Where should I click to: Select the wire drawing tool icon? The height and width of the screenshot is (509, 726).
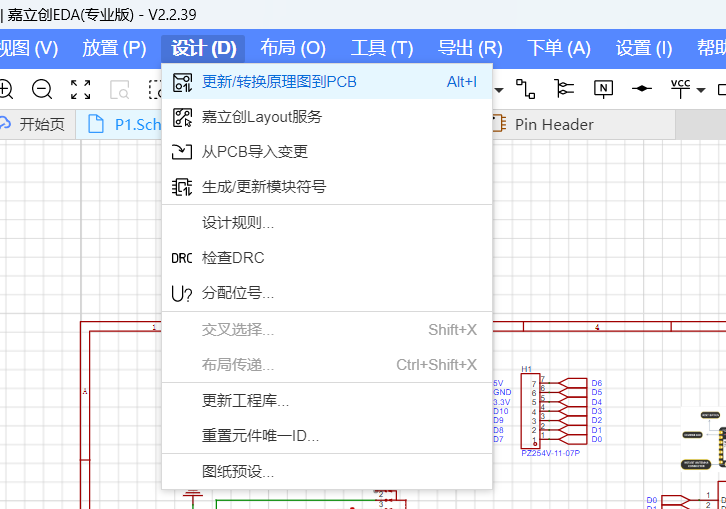526,88
